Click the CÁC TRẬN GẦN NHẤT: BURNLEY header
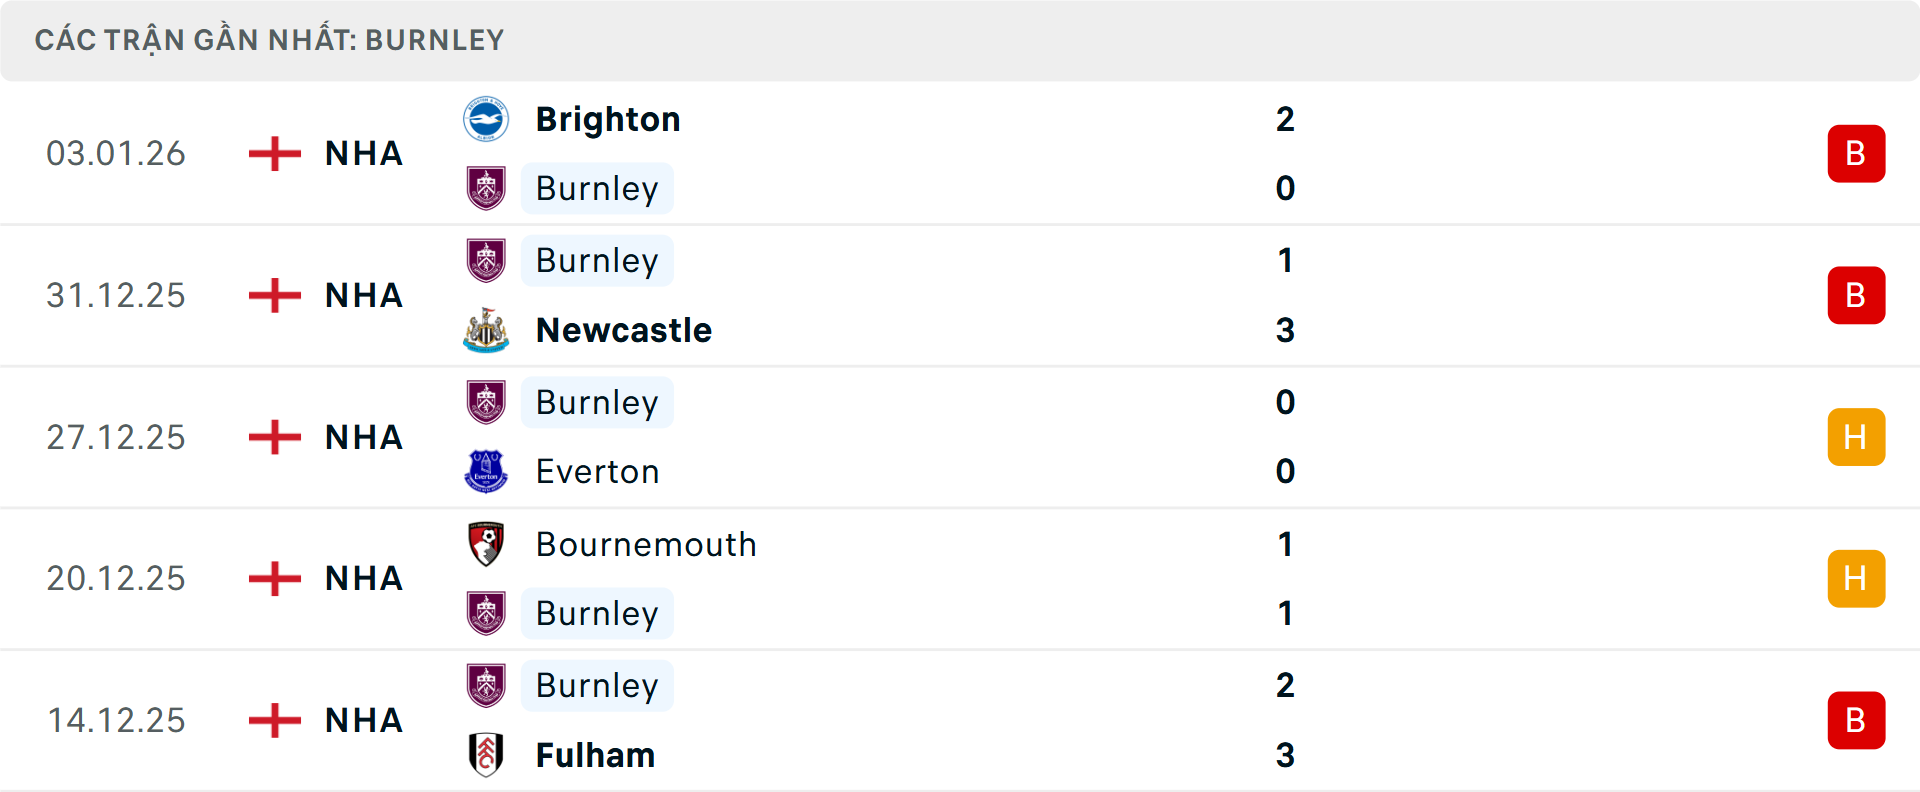This screenshot has width=1920, height=792. (x=270, y=39)
